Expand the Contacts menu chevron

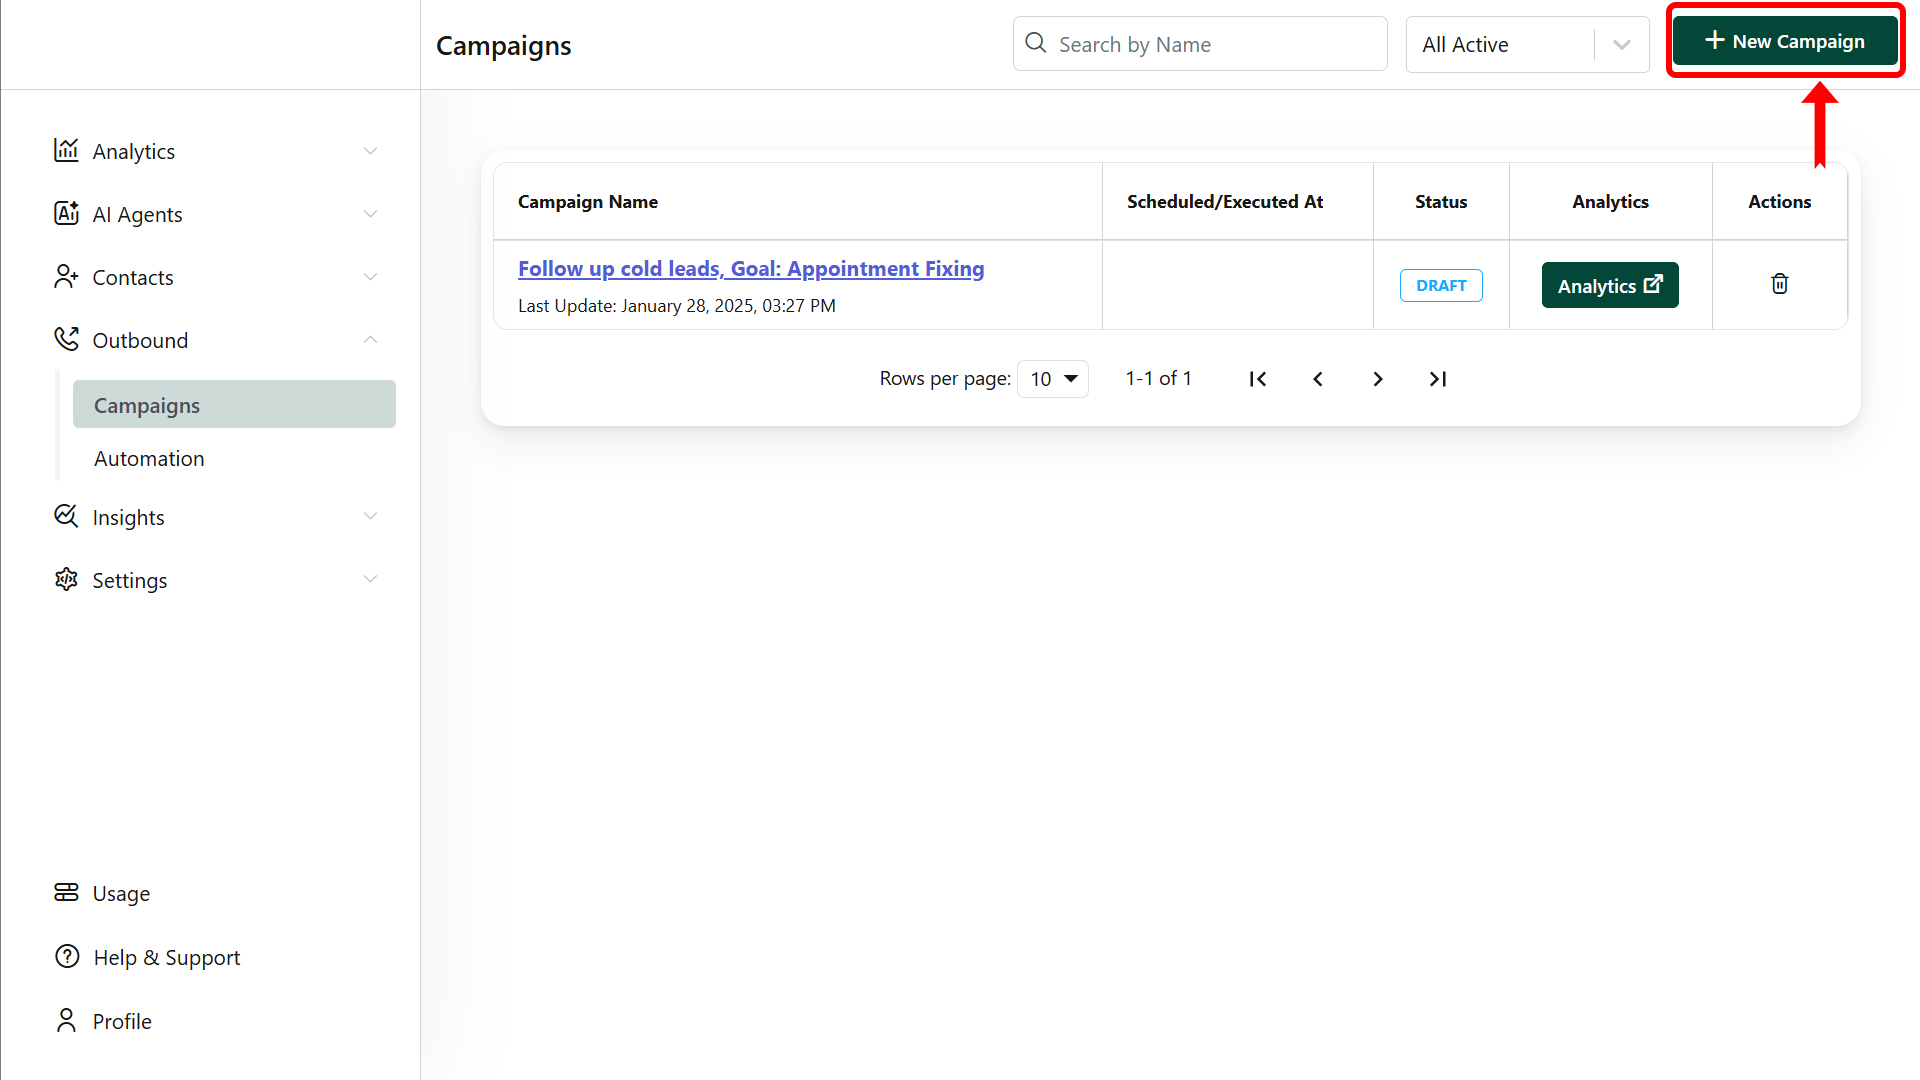[371, 277]
